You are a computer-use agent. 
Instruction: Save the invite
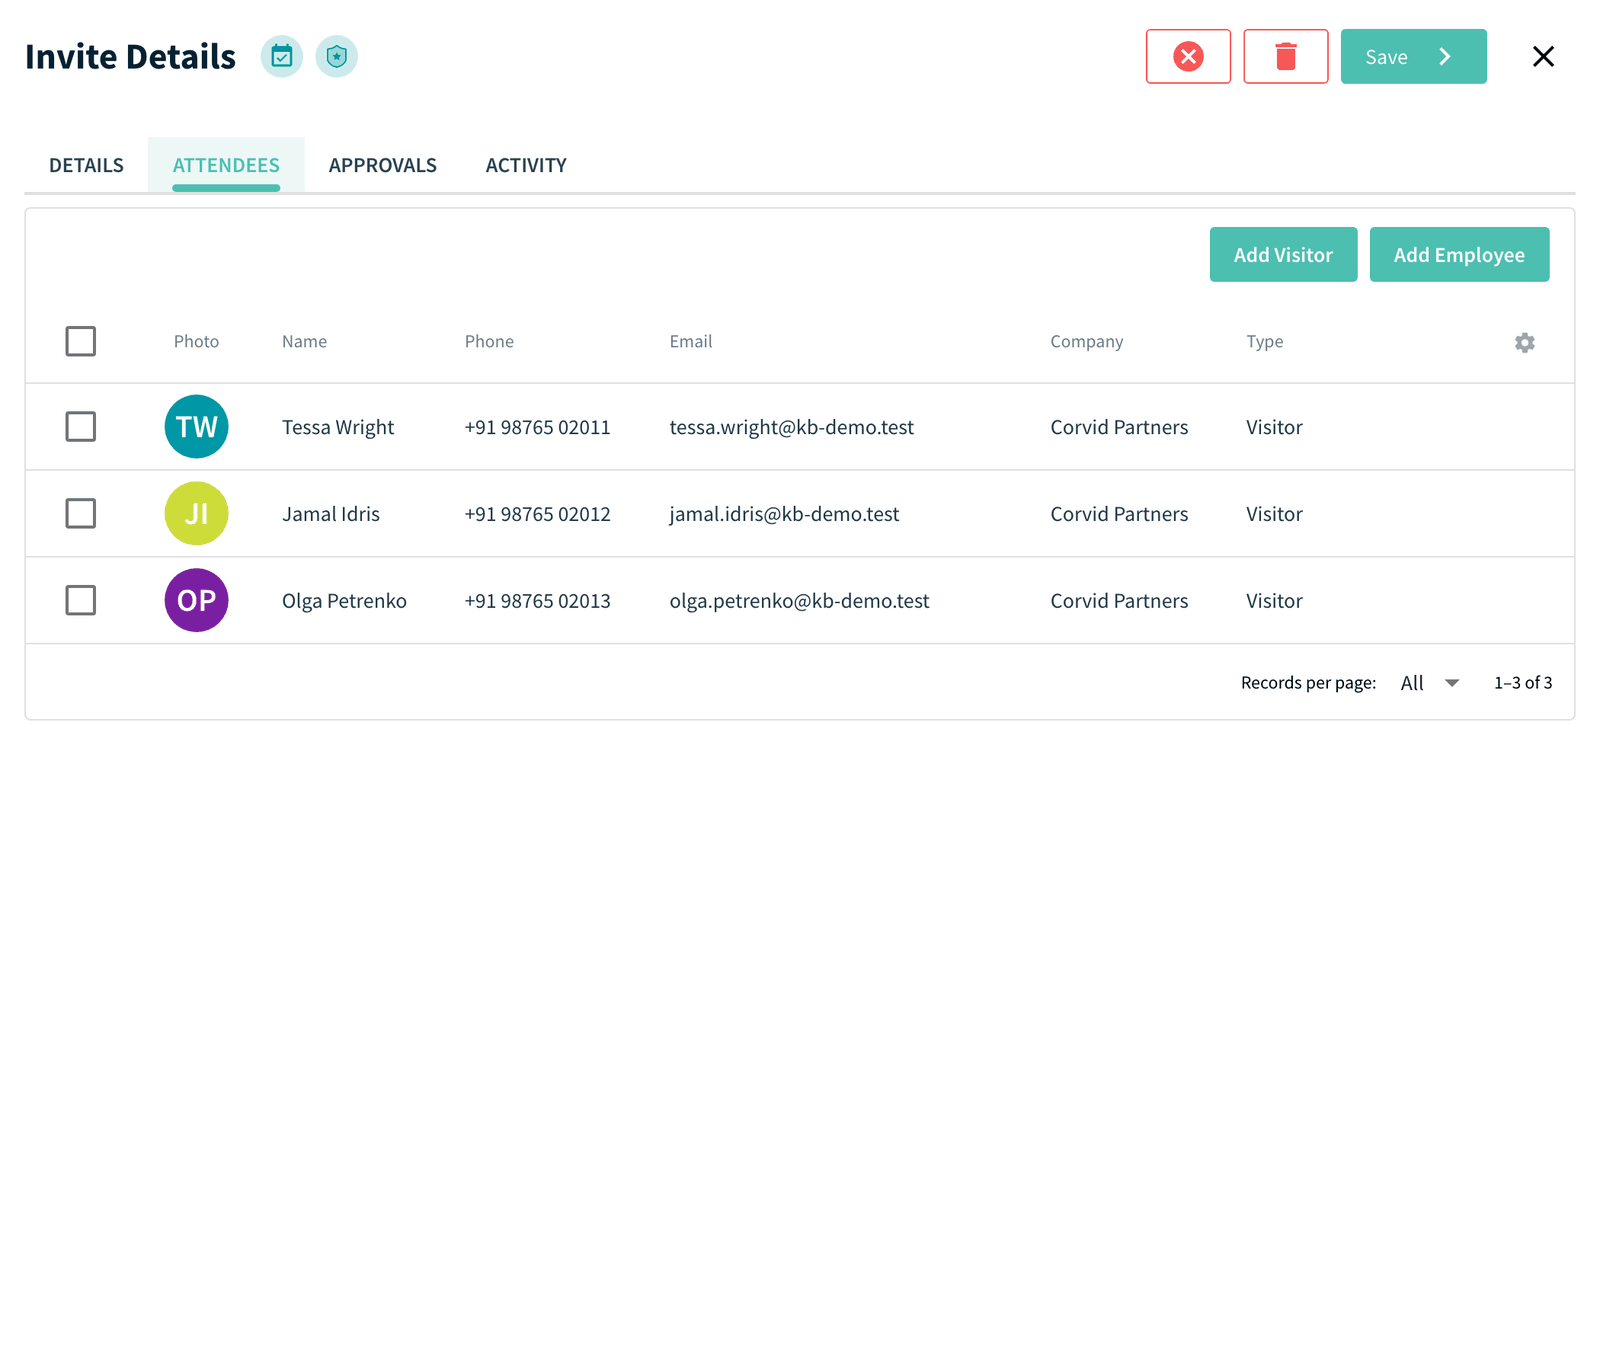(x=1413, y=56)
